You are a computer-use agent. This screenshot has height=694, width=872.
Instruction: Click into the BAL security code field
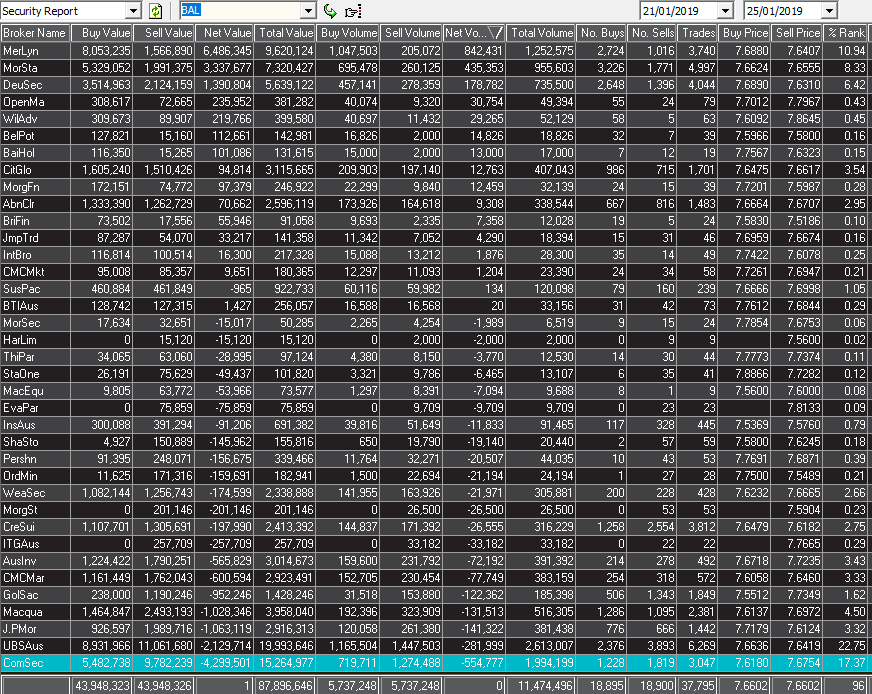click(241, 11)
